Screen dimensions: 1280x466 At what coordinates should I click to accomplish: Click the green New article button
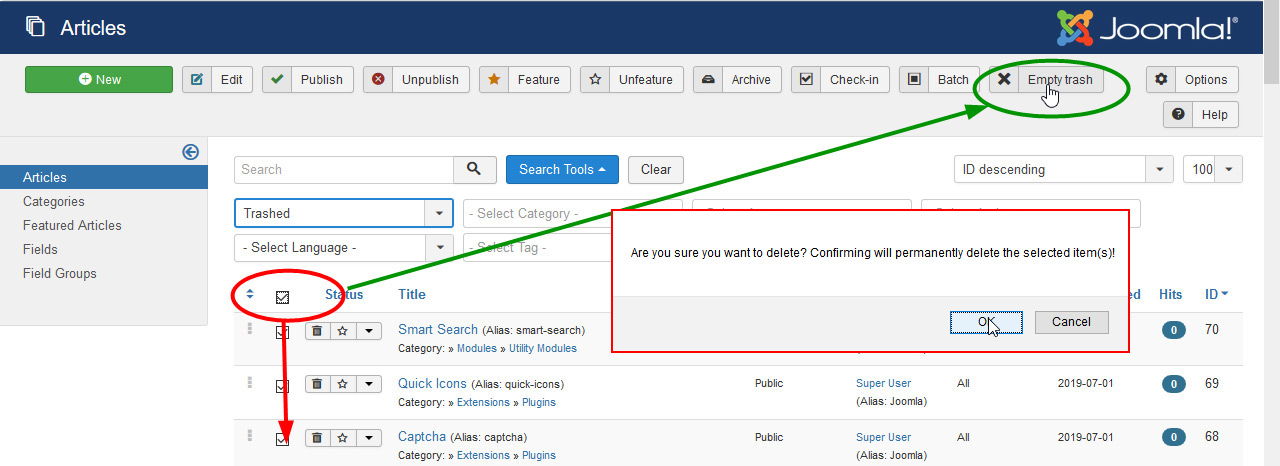tap(98, 80)
